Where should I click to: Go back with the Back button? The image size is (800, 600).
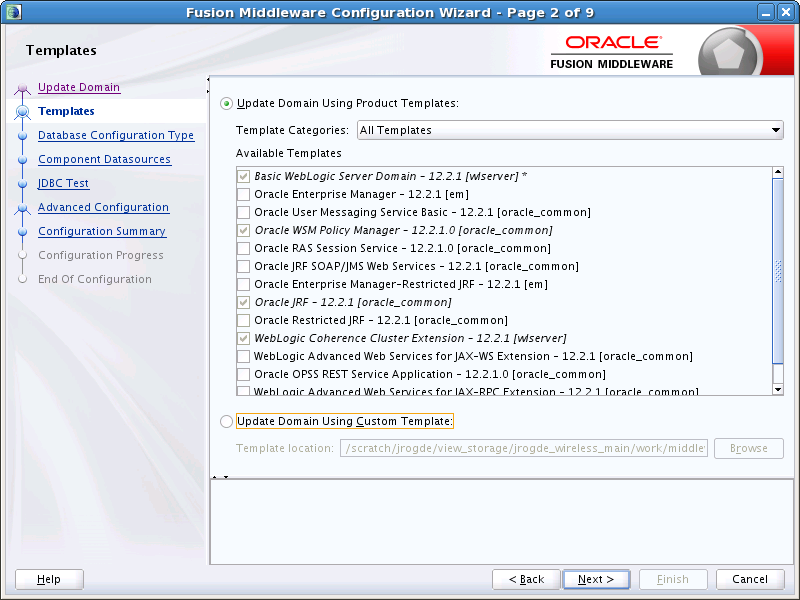pos(526,579)
